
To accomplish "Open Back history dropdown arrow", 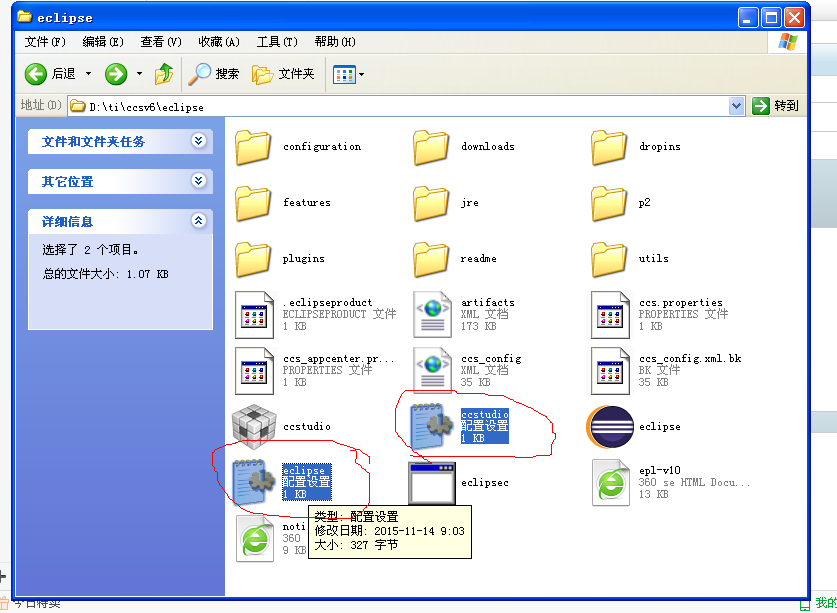I will point(89,74).
